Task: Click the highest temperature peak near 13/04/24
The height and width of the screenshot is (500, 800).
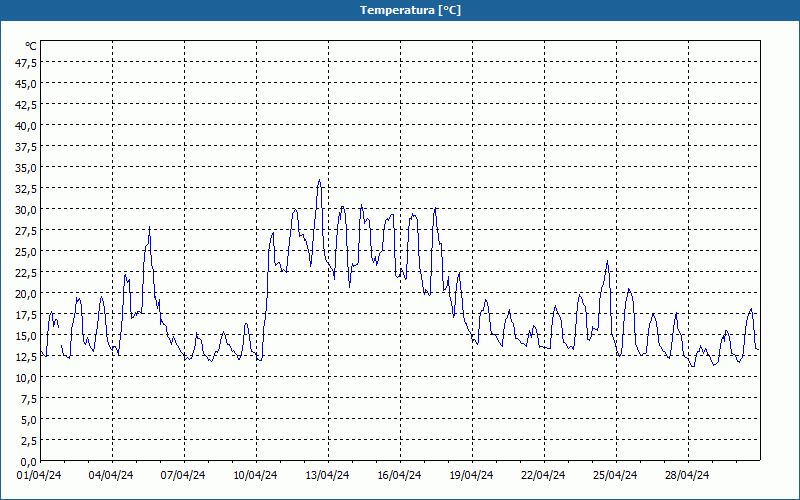Action: 319,180
